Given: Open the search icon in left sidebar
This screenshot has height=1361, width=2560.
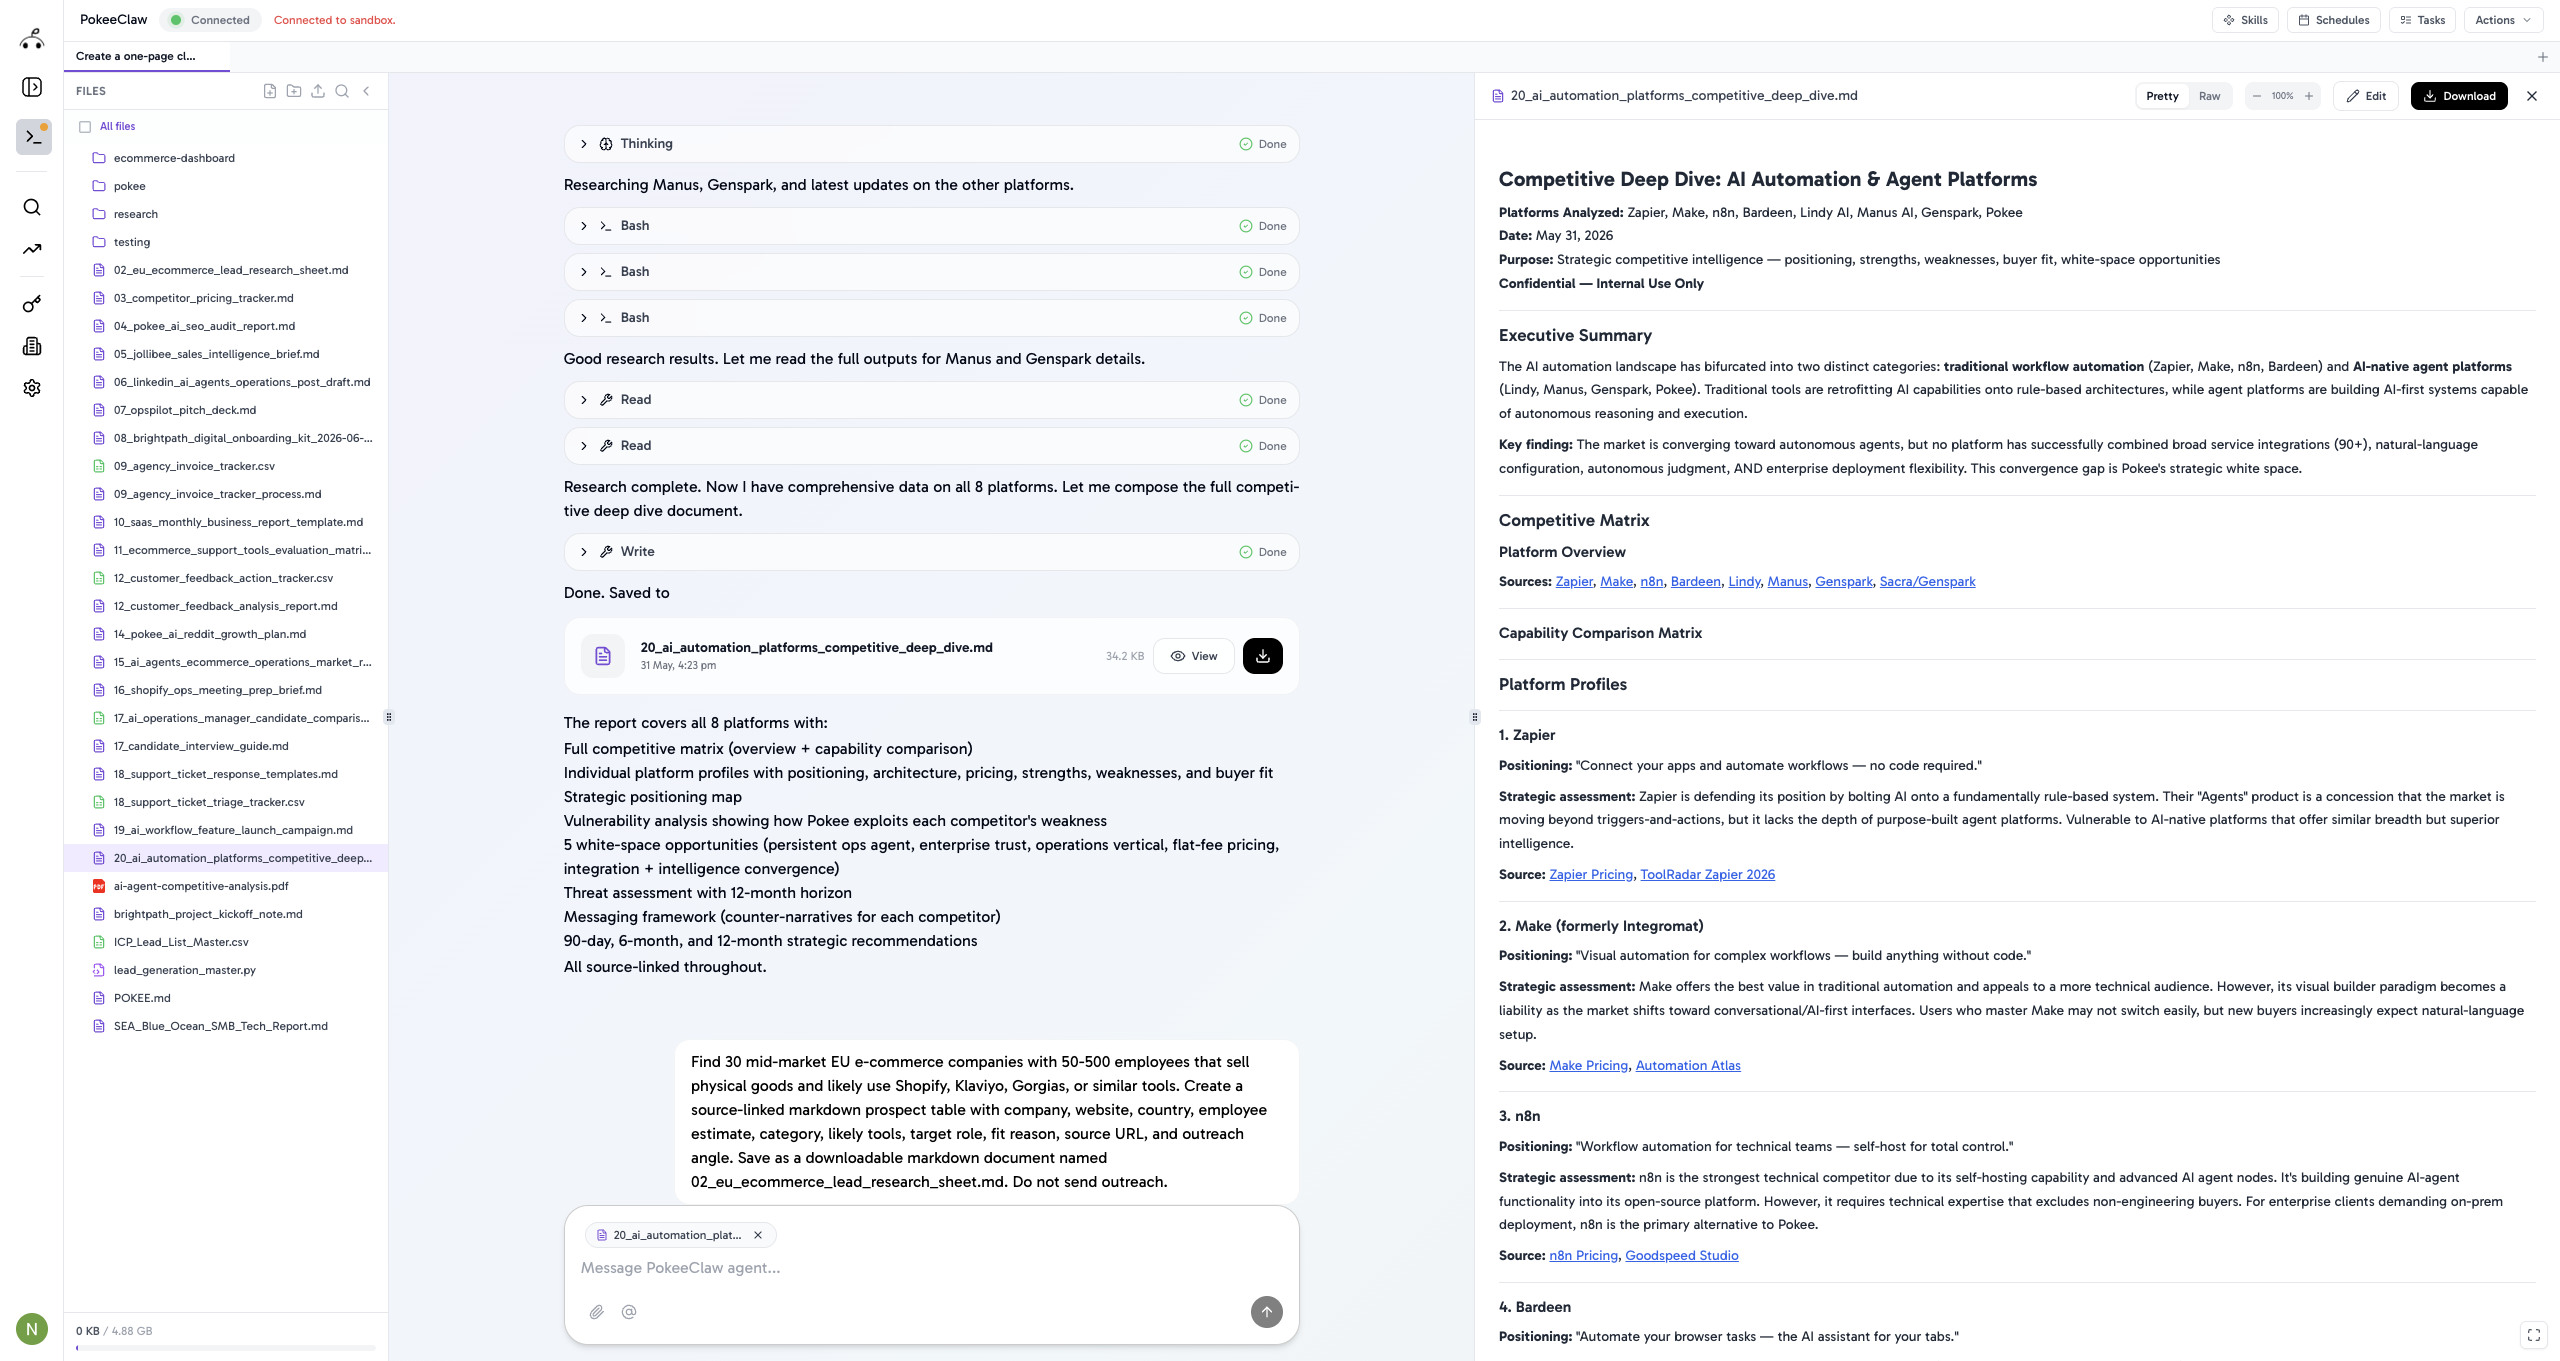Looking at the screenshot, I should pos(32,207).
